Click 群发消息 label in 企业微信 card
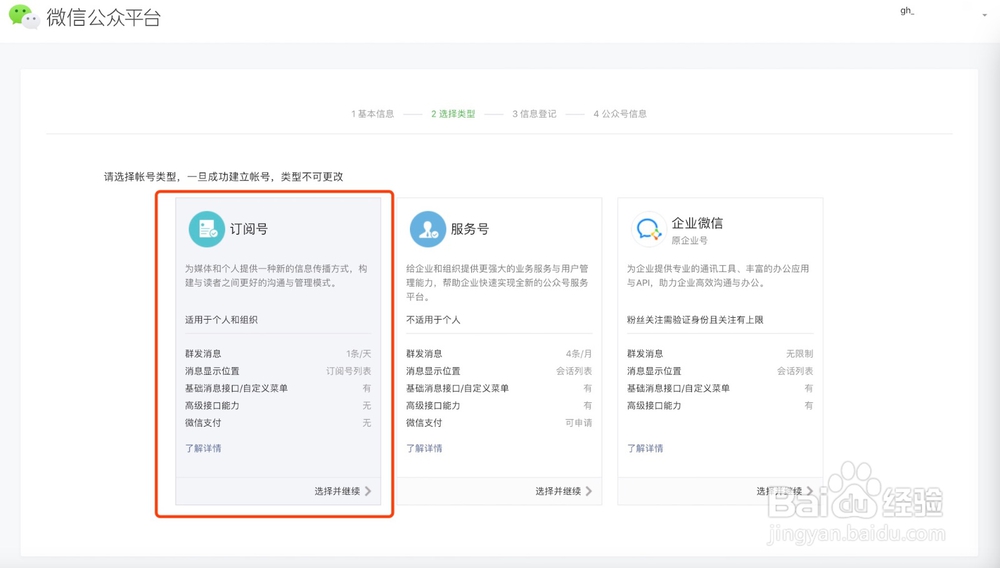 [645, 353]
